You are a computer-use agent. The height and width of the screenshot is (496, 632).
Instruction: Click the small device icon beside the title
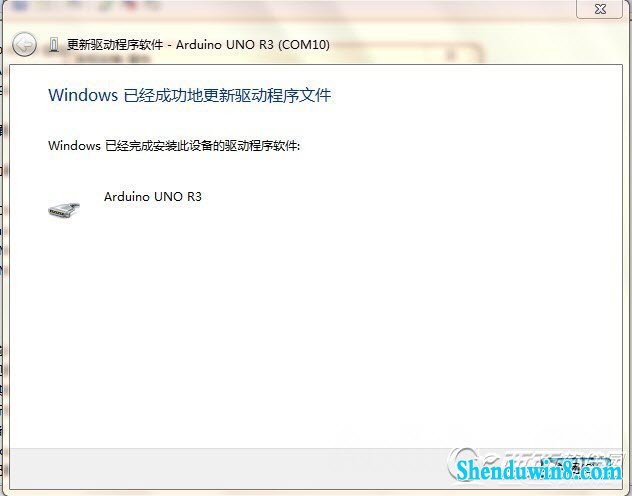click(x=53, y=45)
